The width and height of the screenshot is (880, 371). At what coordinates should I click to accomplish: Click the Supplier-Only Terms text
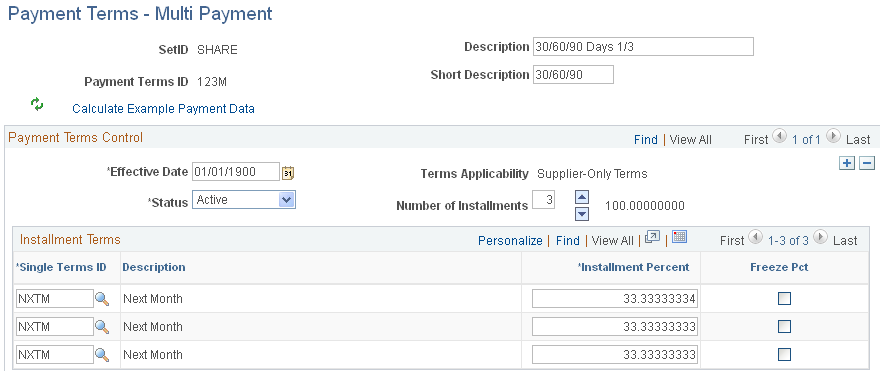(592, 174)
